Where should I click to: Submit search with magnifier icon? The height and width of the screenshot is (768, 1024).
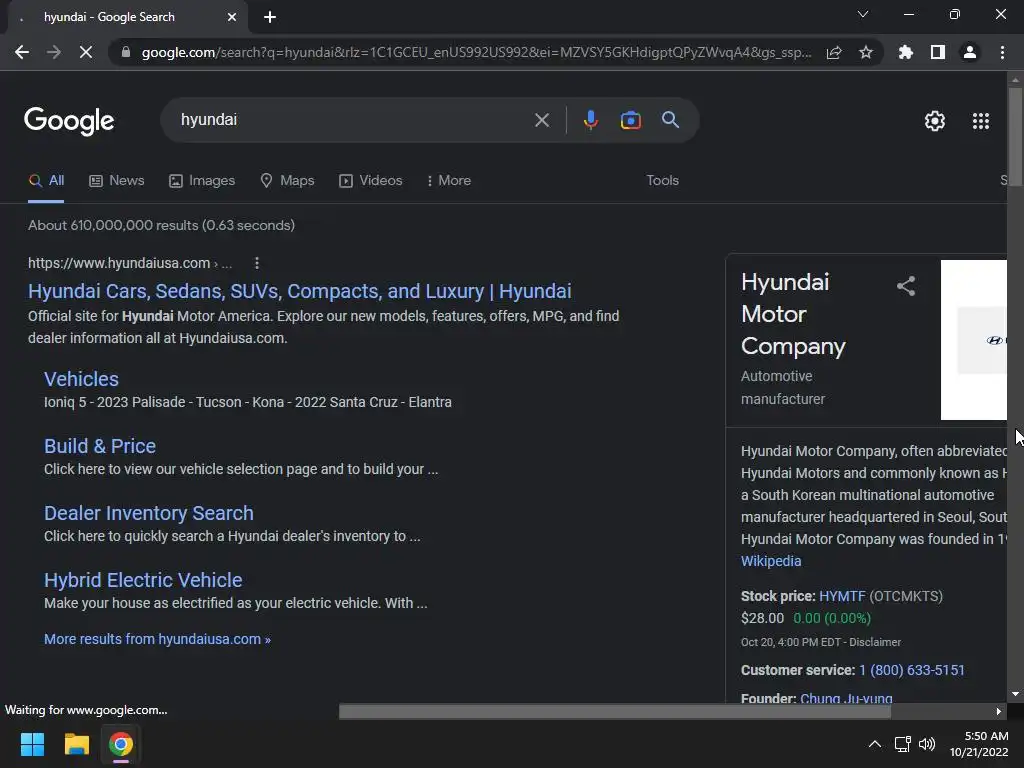670,120
